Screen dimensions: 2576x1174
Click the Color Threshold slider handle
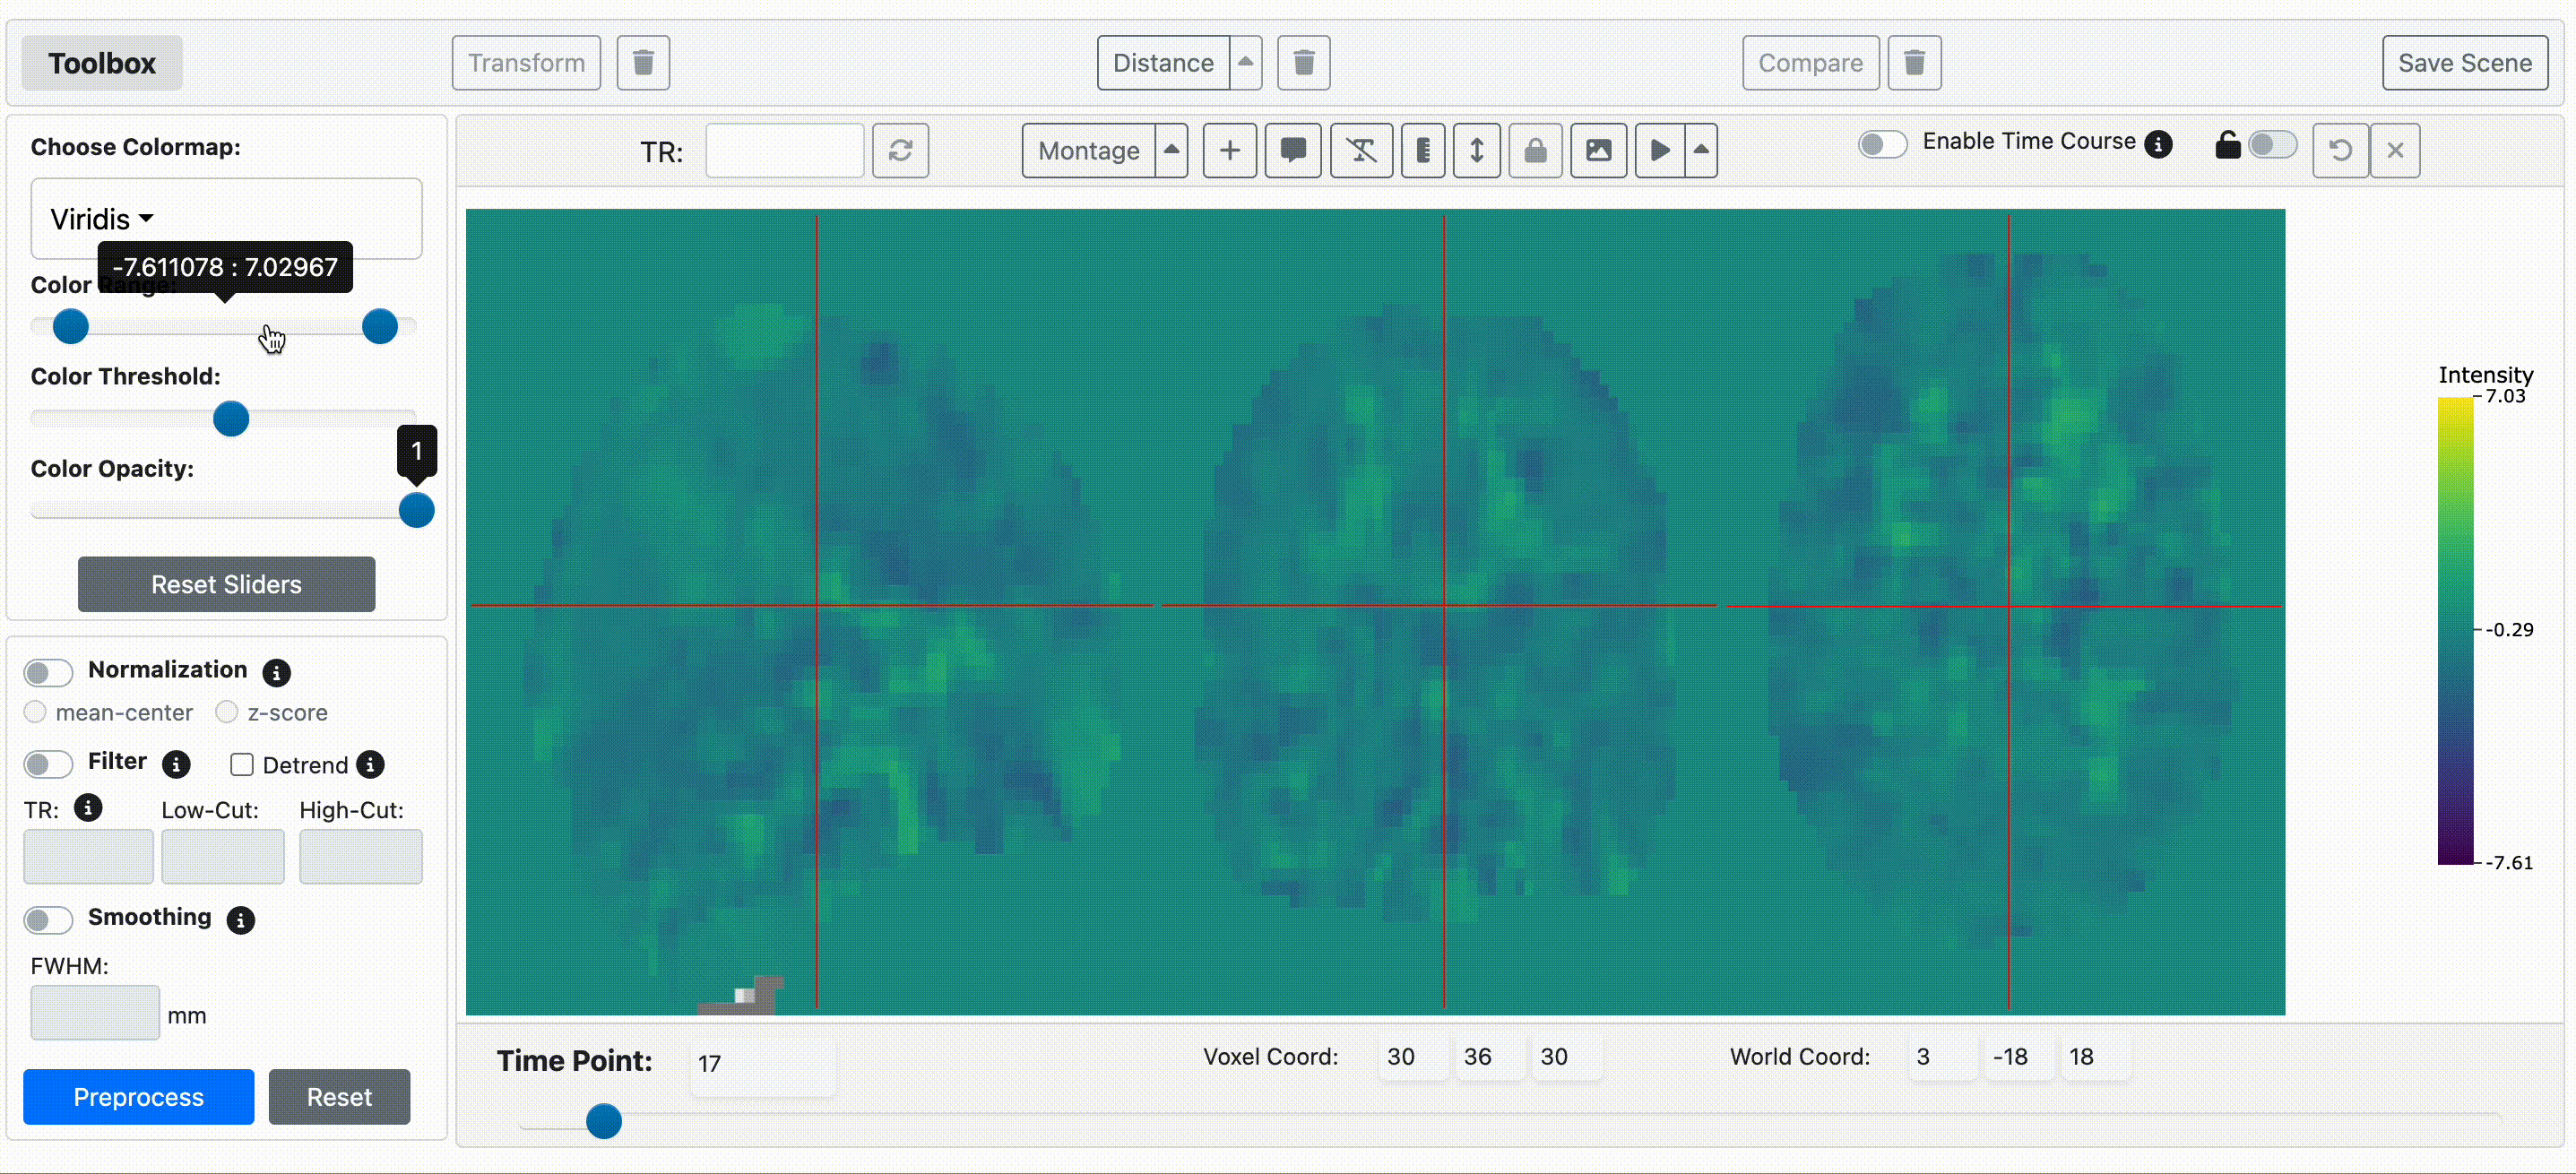pyautogui.click(x=231, y=419)
